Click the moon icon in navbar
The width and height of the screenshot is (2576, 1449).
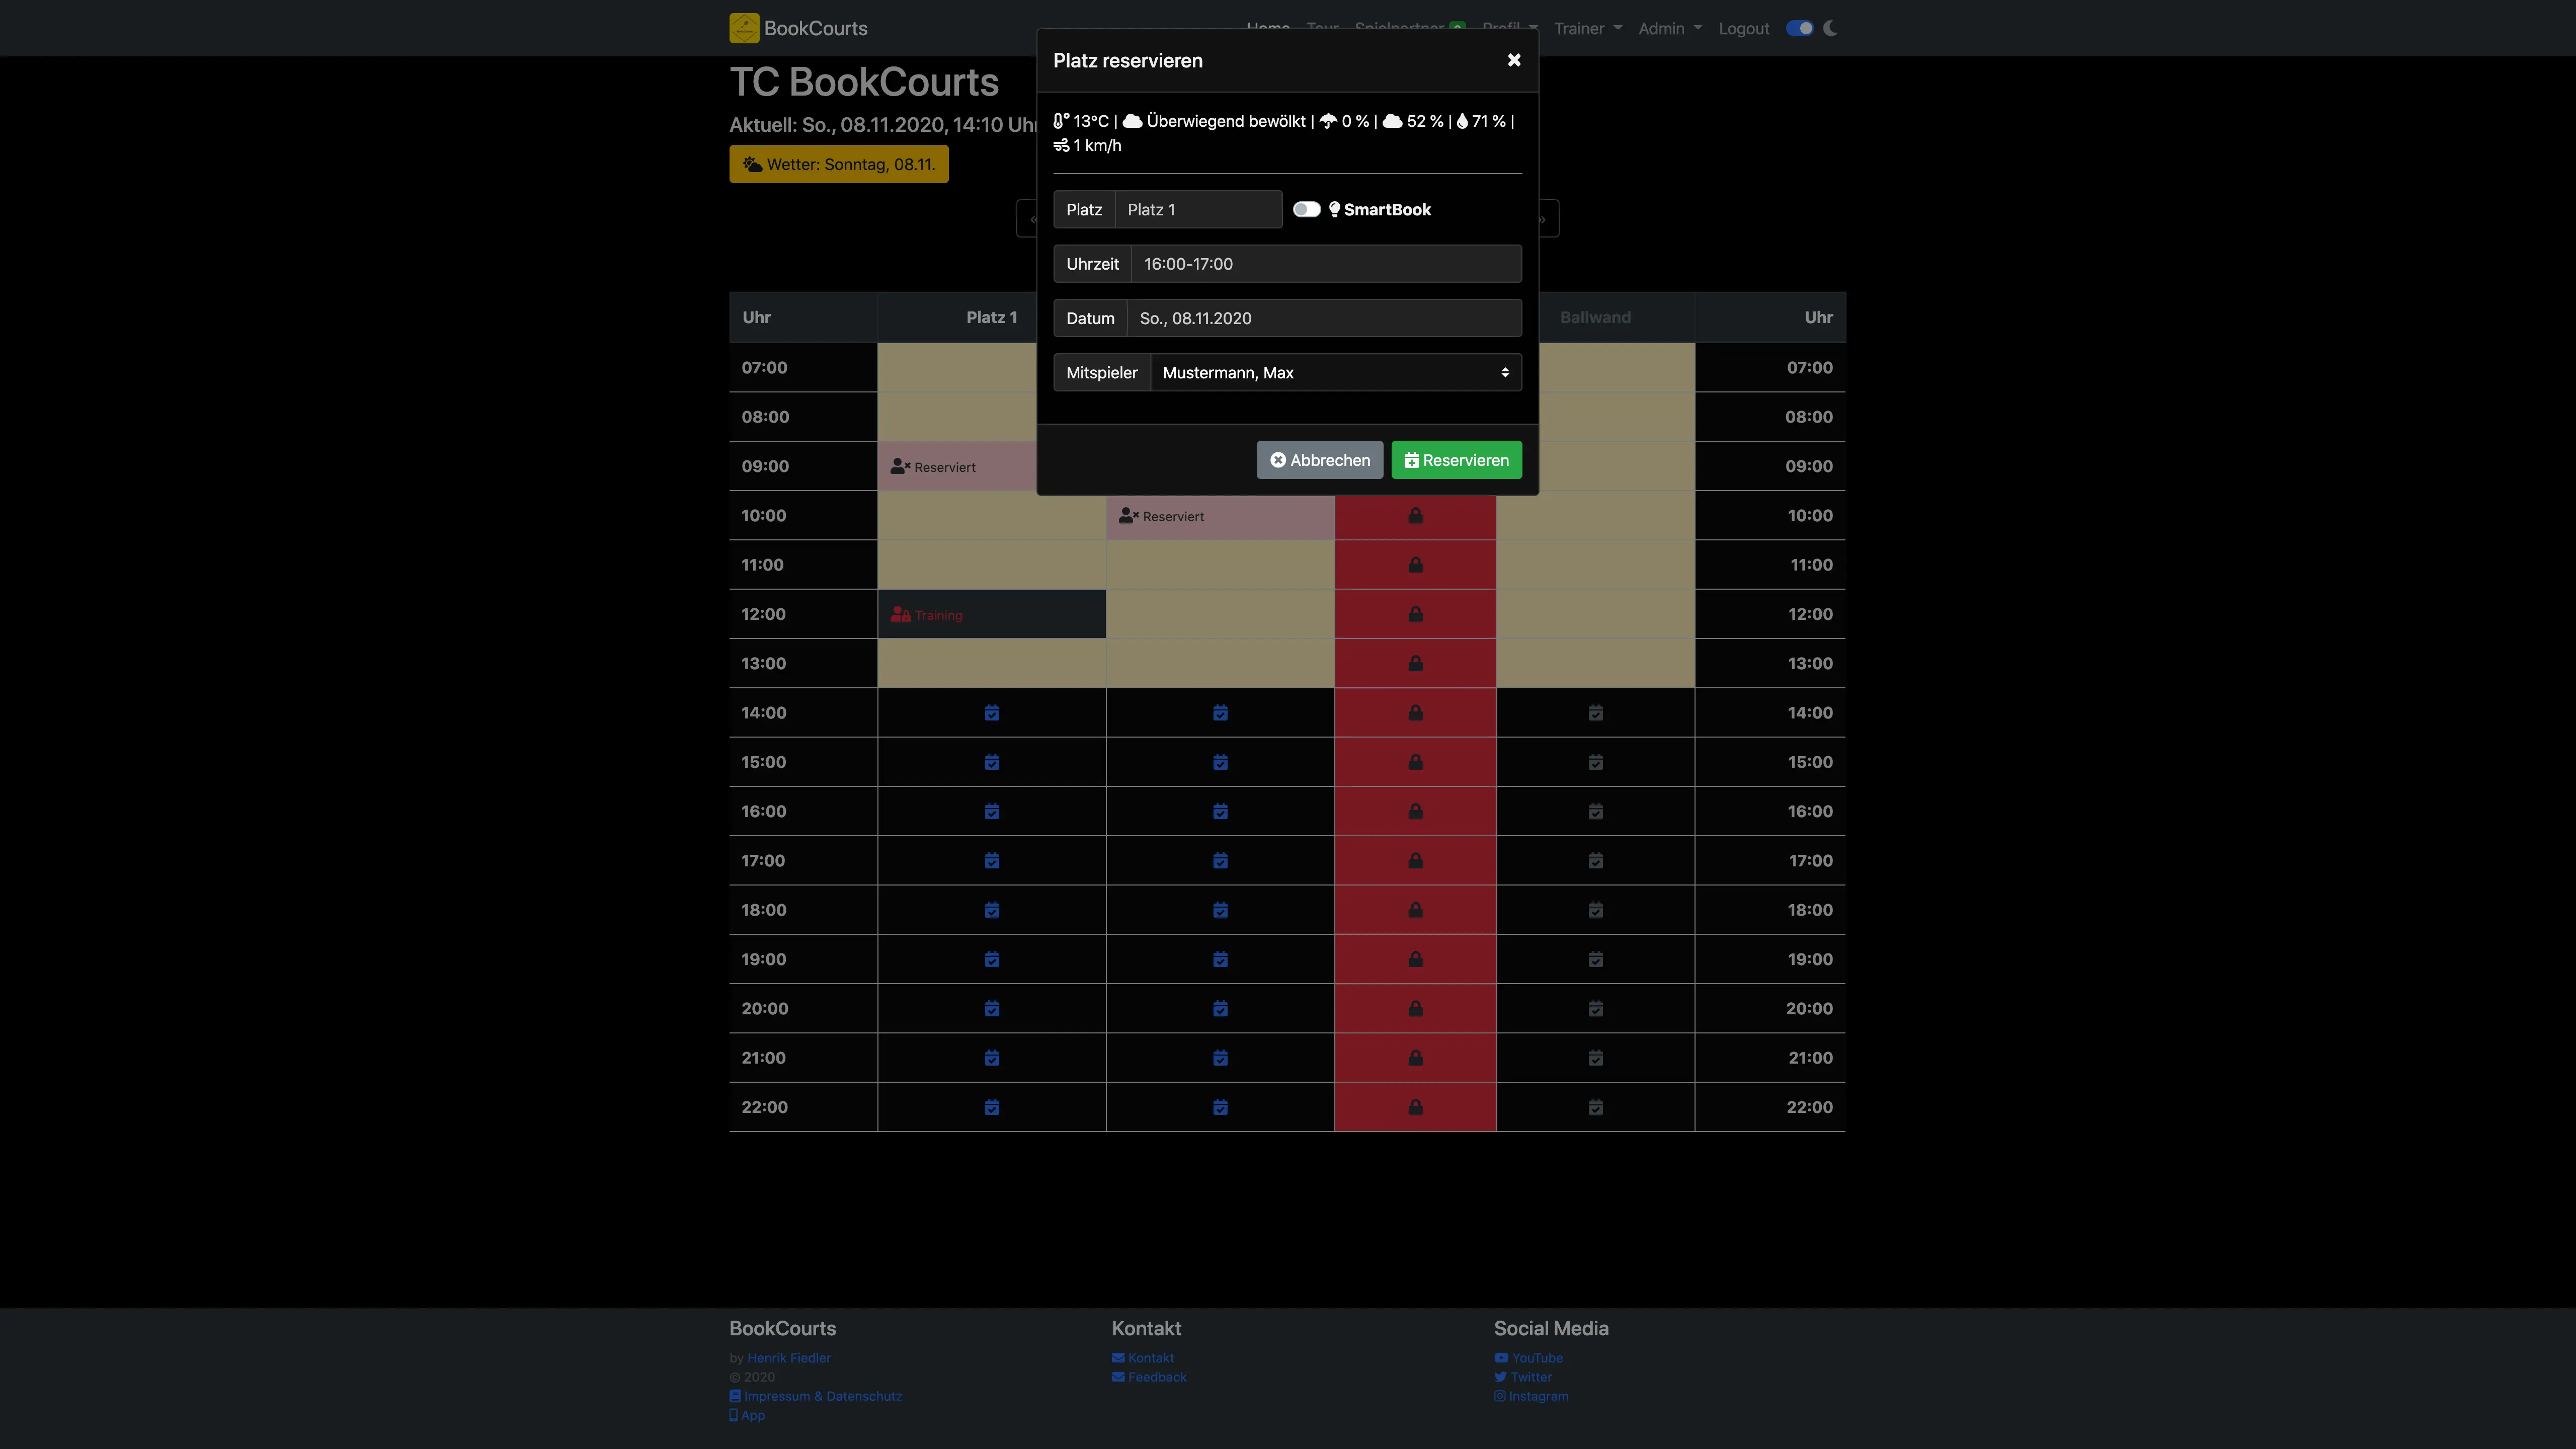1830,28
